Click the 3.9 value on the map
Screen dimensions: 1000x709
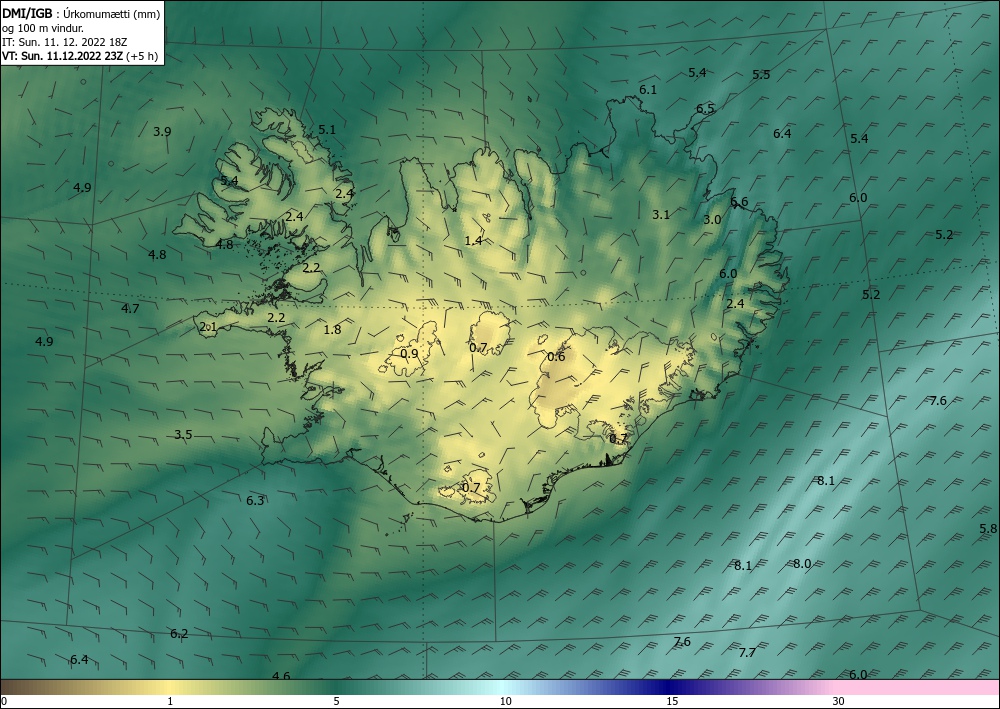162,131
